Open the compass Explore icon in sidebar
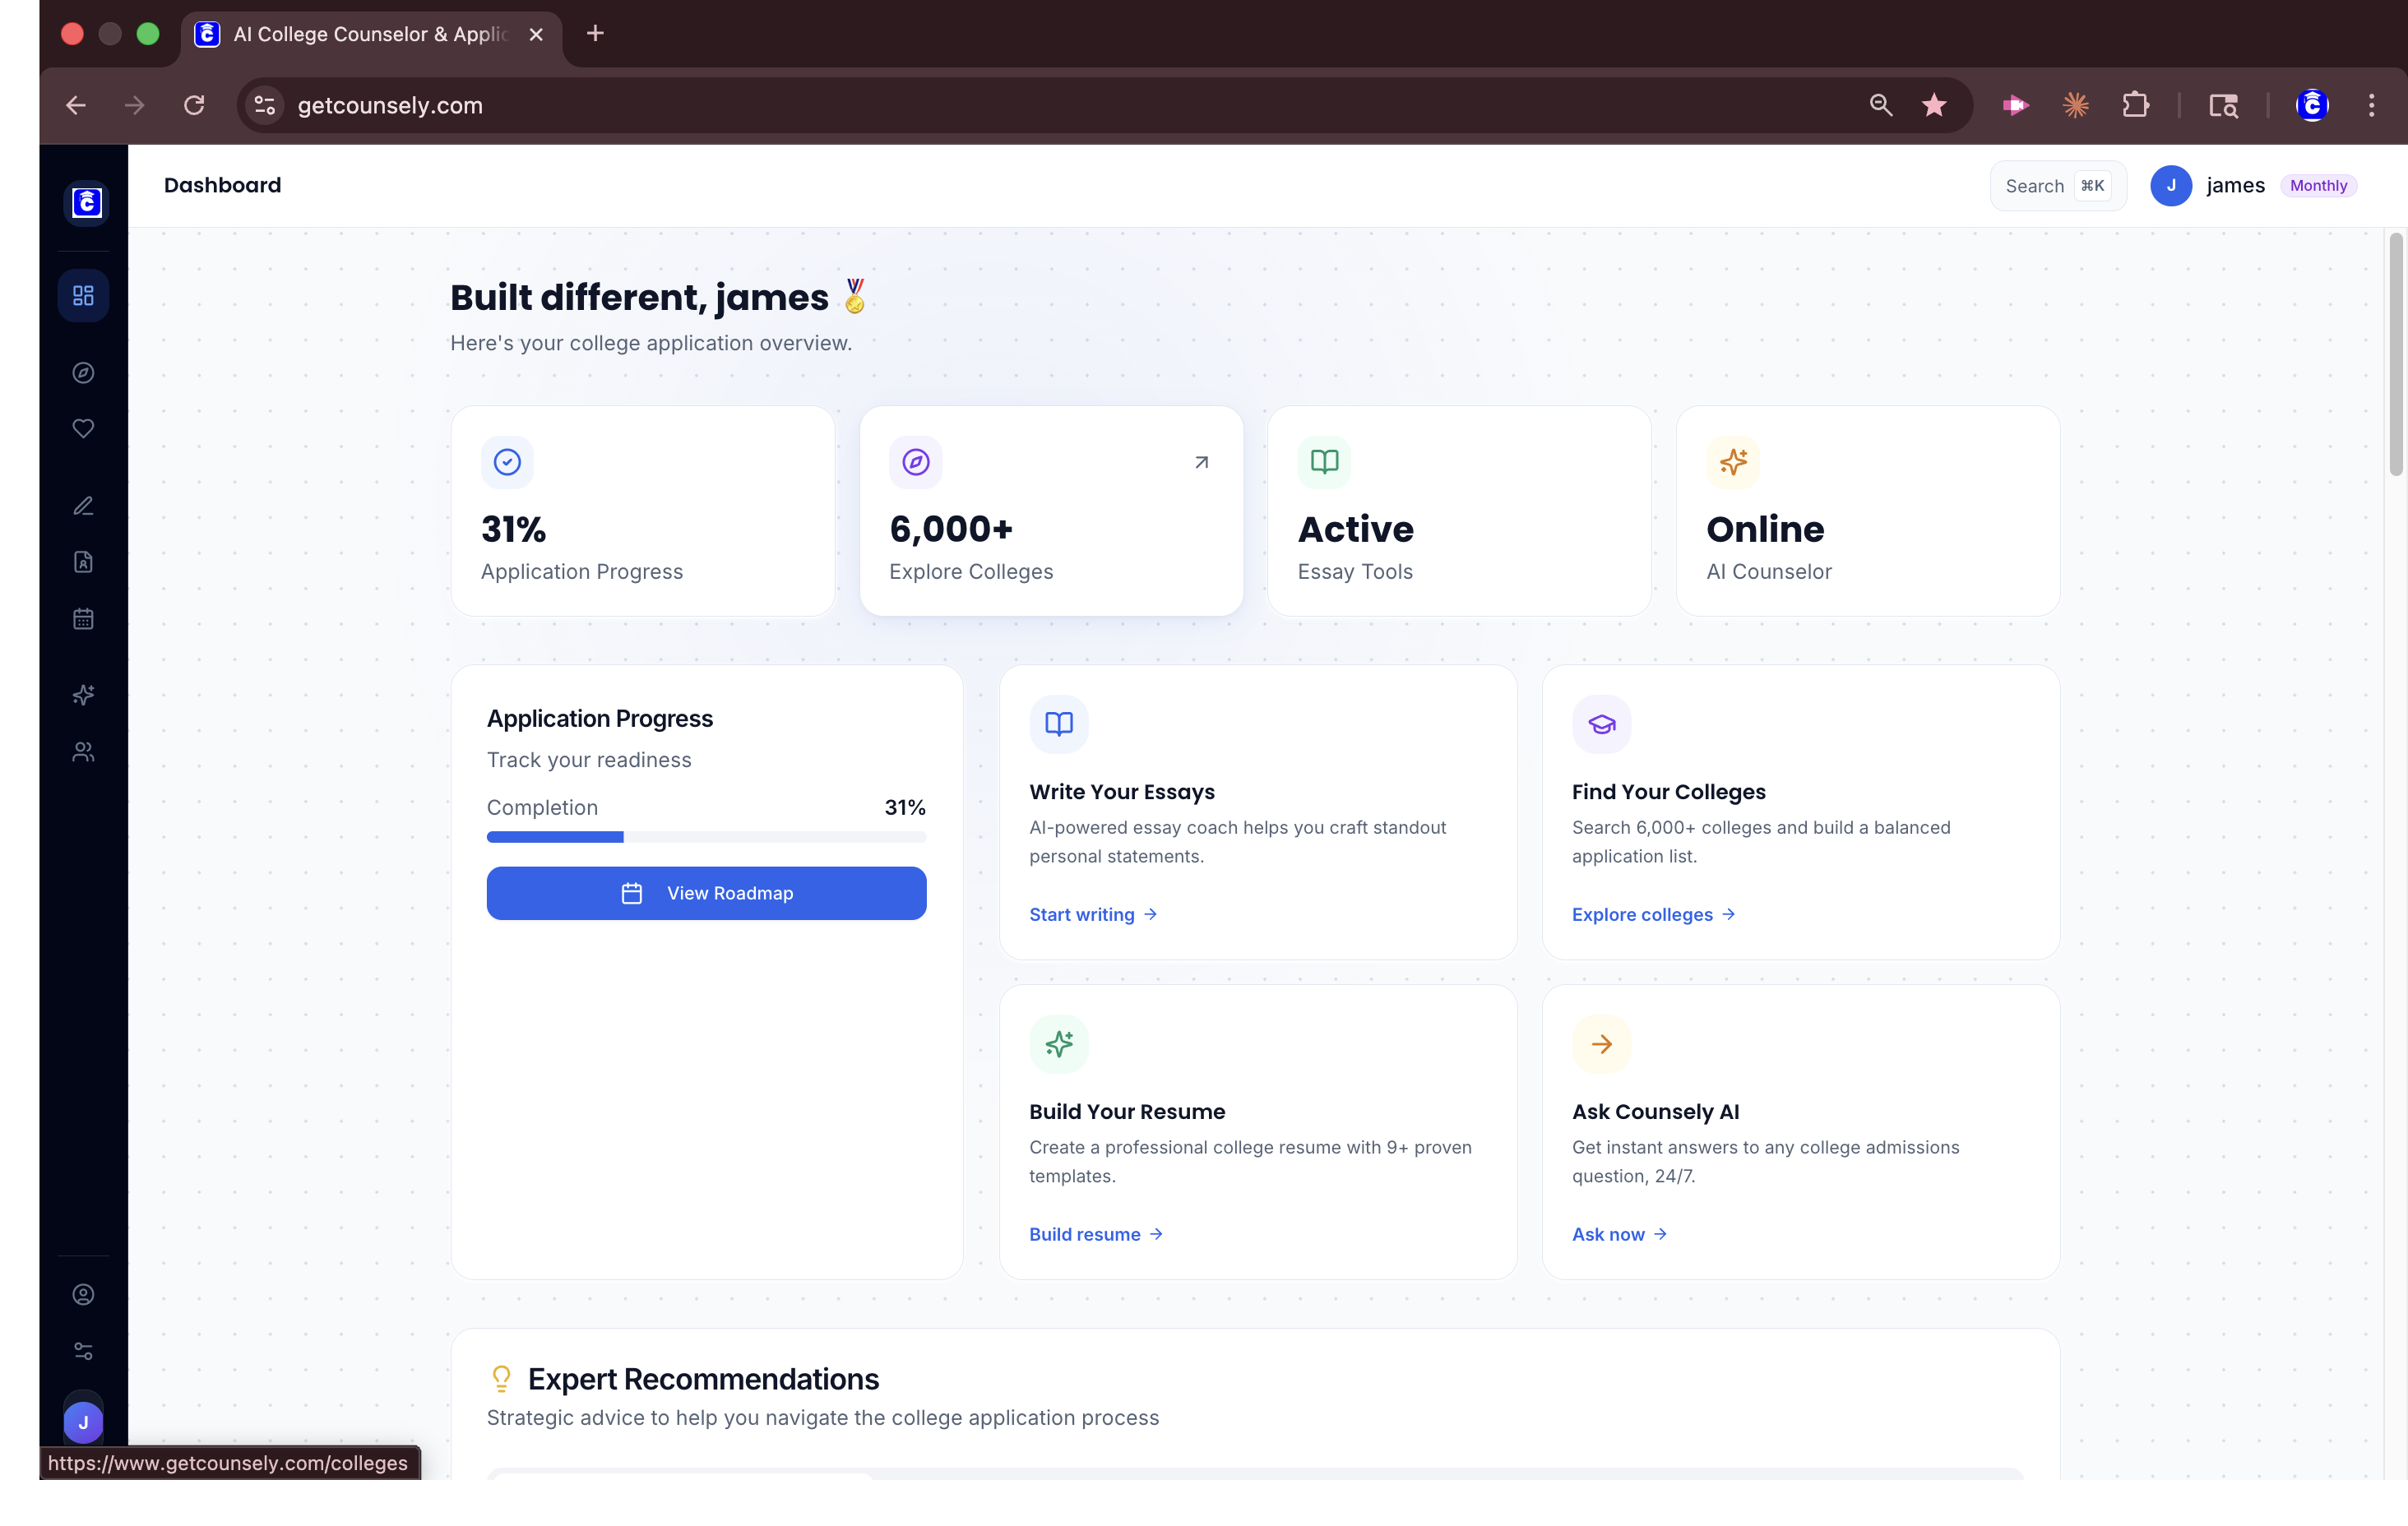The image size is (2408, 1526). click(84, 373)
